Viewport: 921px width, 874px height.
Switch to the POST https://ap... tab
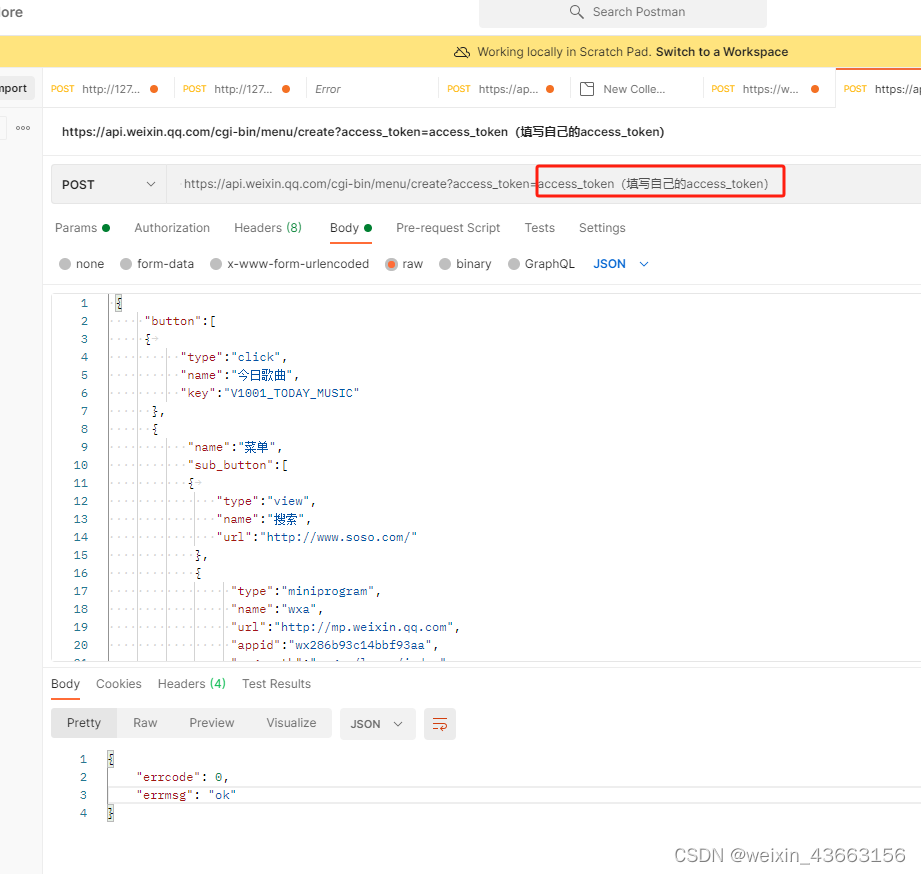pyautogui.click(x=504, y=89)
